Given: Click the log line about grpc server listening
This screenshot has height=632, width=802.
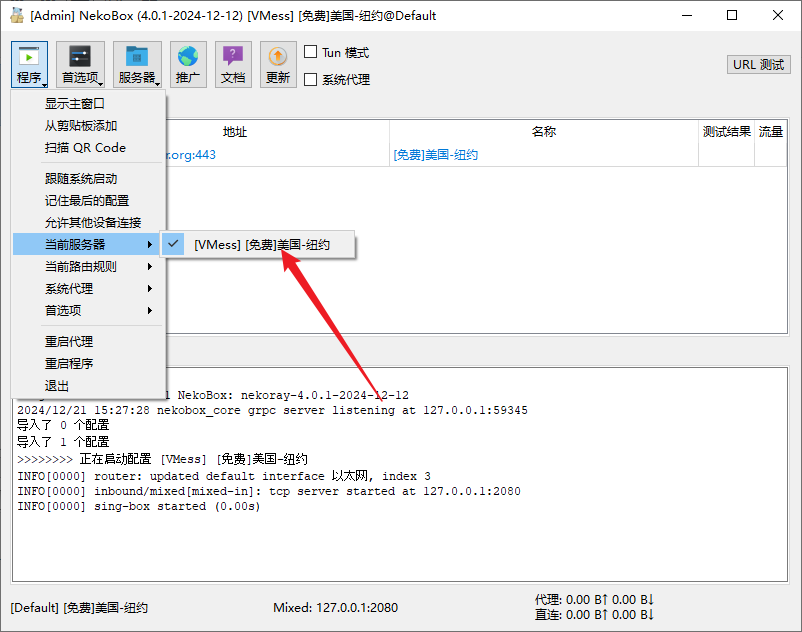Looking at the screenshot, I should click(x=272, y=410).
